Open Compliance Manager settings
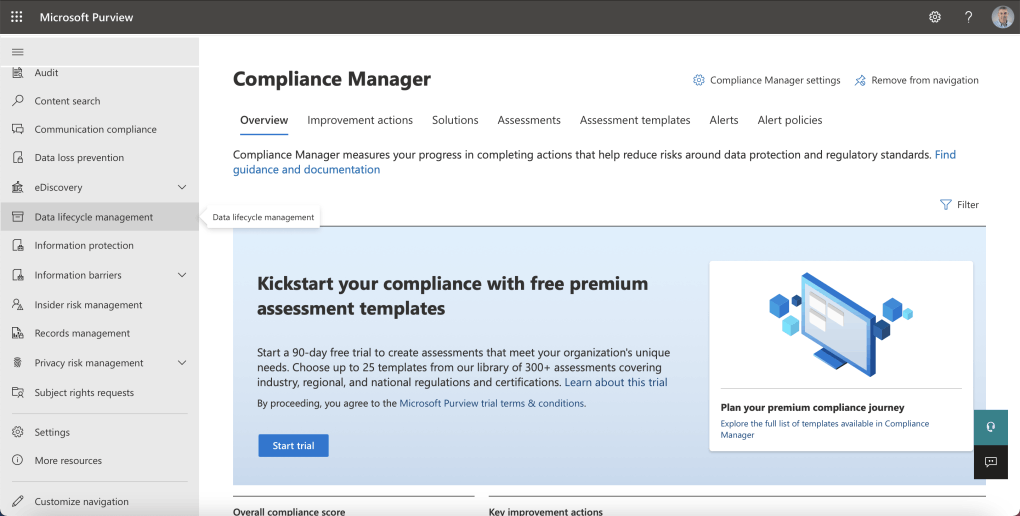The width and height of the screenshot is (1020, 516). point(766,81)
